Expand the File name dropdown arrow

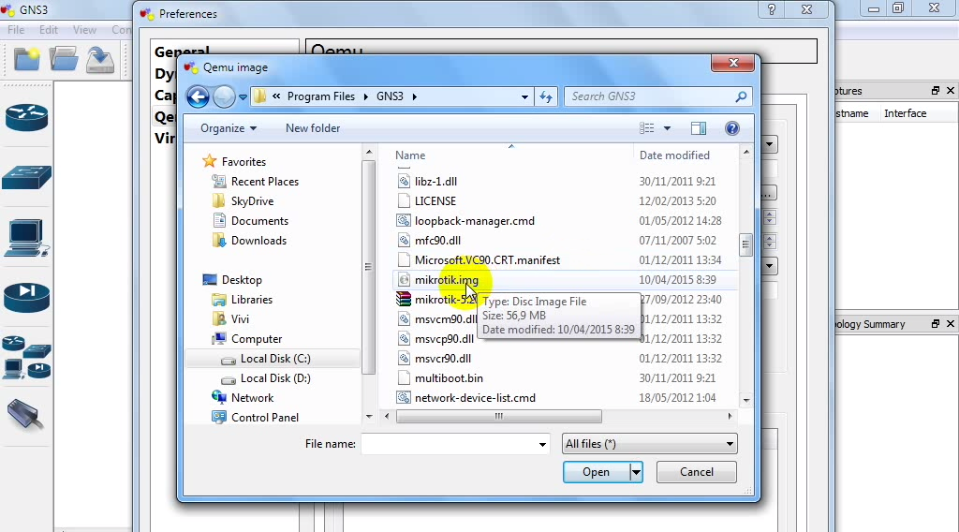click(542, 444)
